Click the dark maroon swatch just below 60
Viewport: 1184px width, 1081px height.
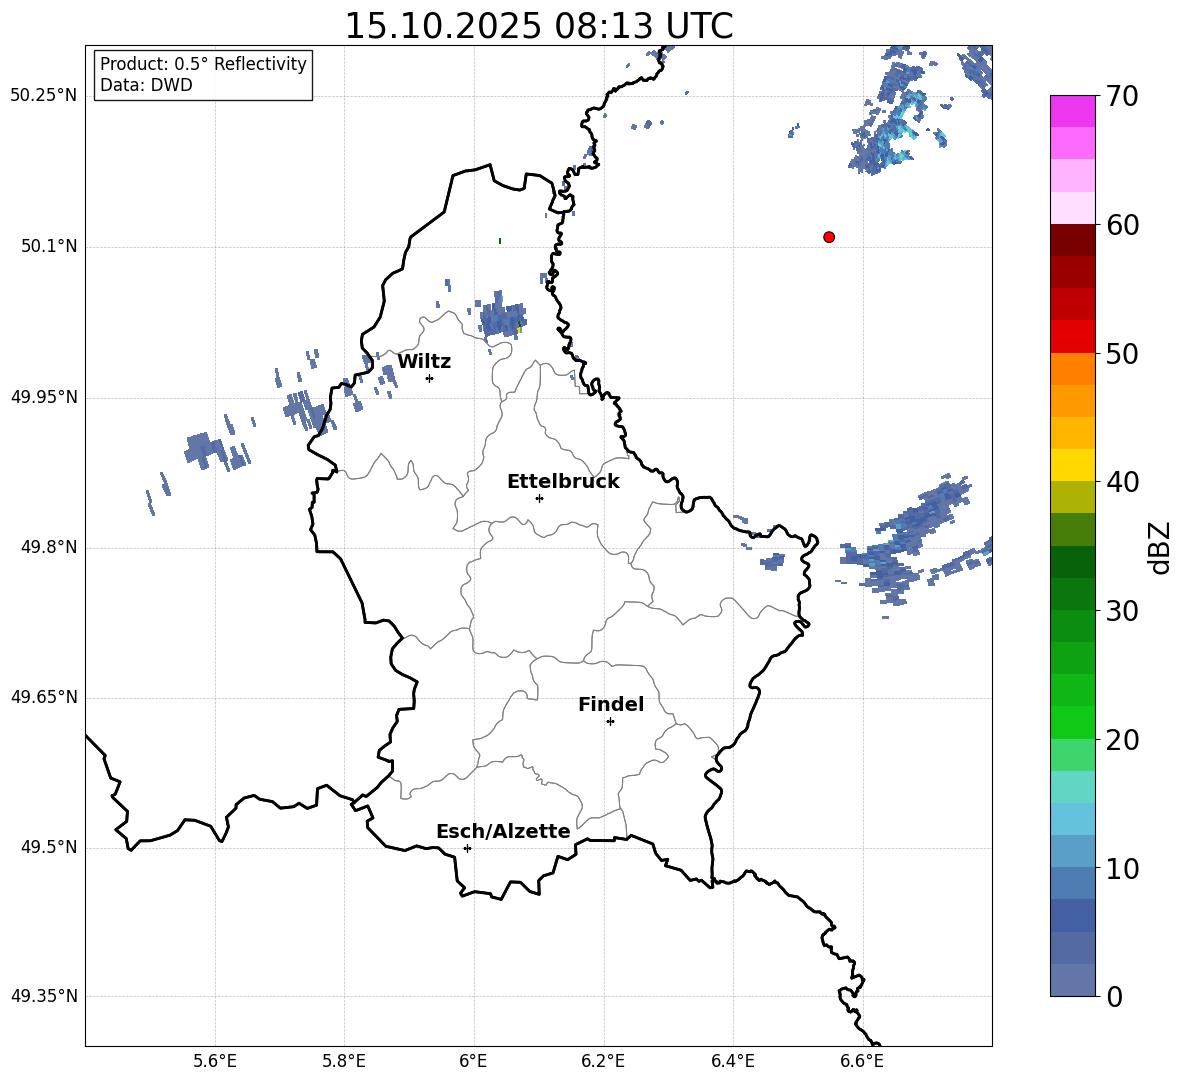[x=1072, y=240]
